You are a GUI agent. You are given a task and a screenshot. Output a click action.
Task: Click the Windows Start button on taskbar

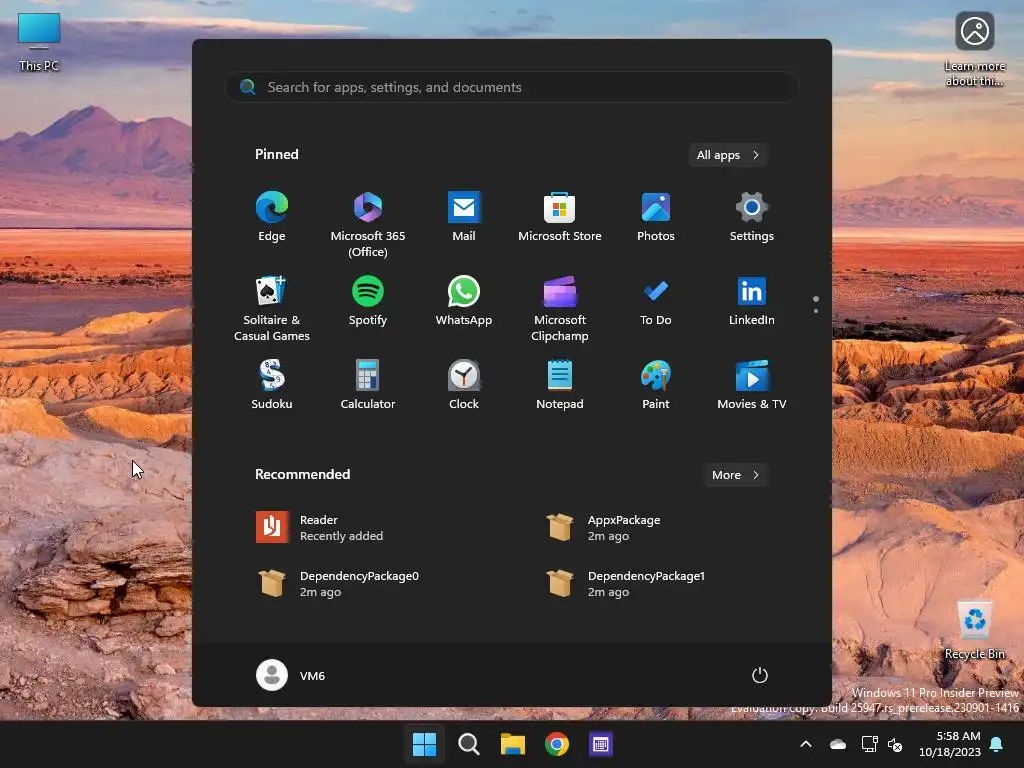tap(424, 744)
